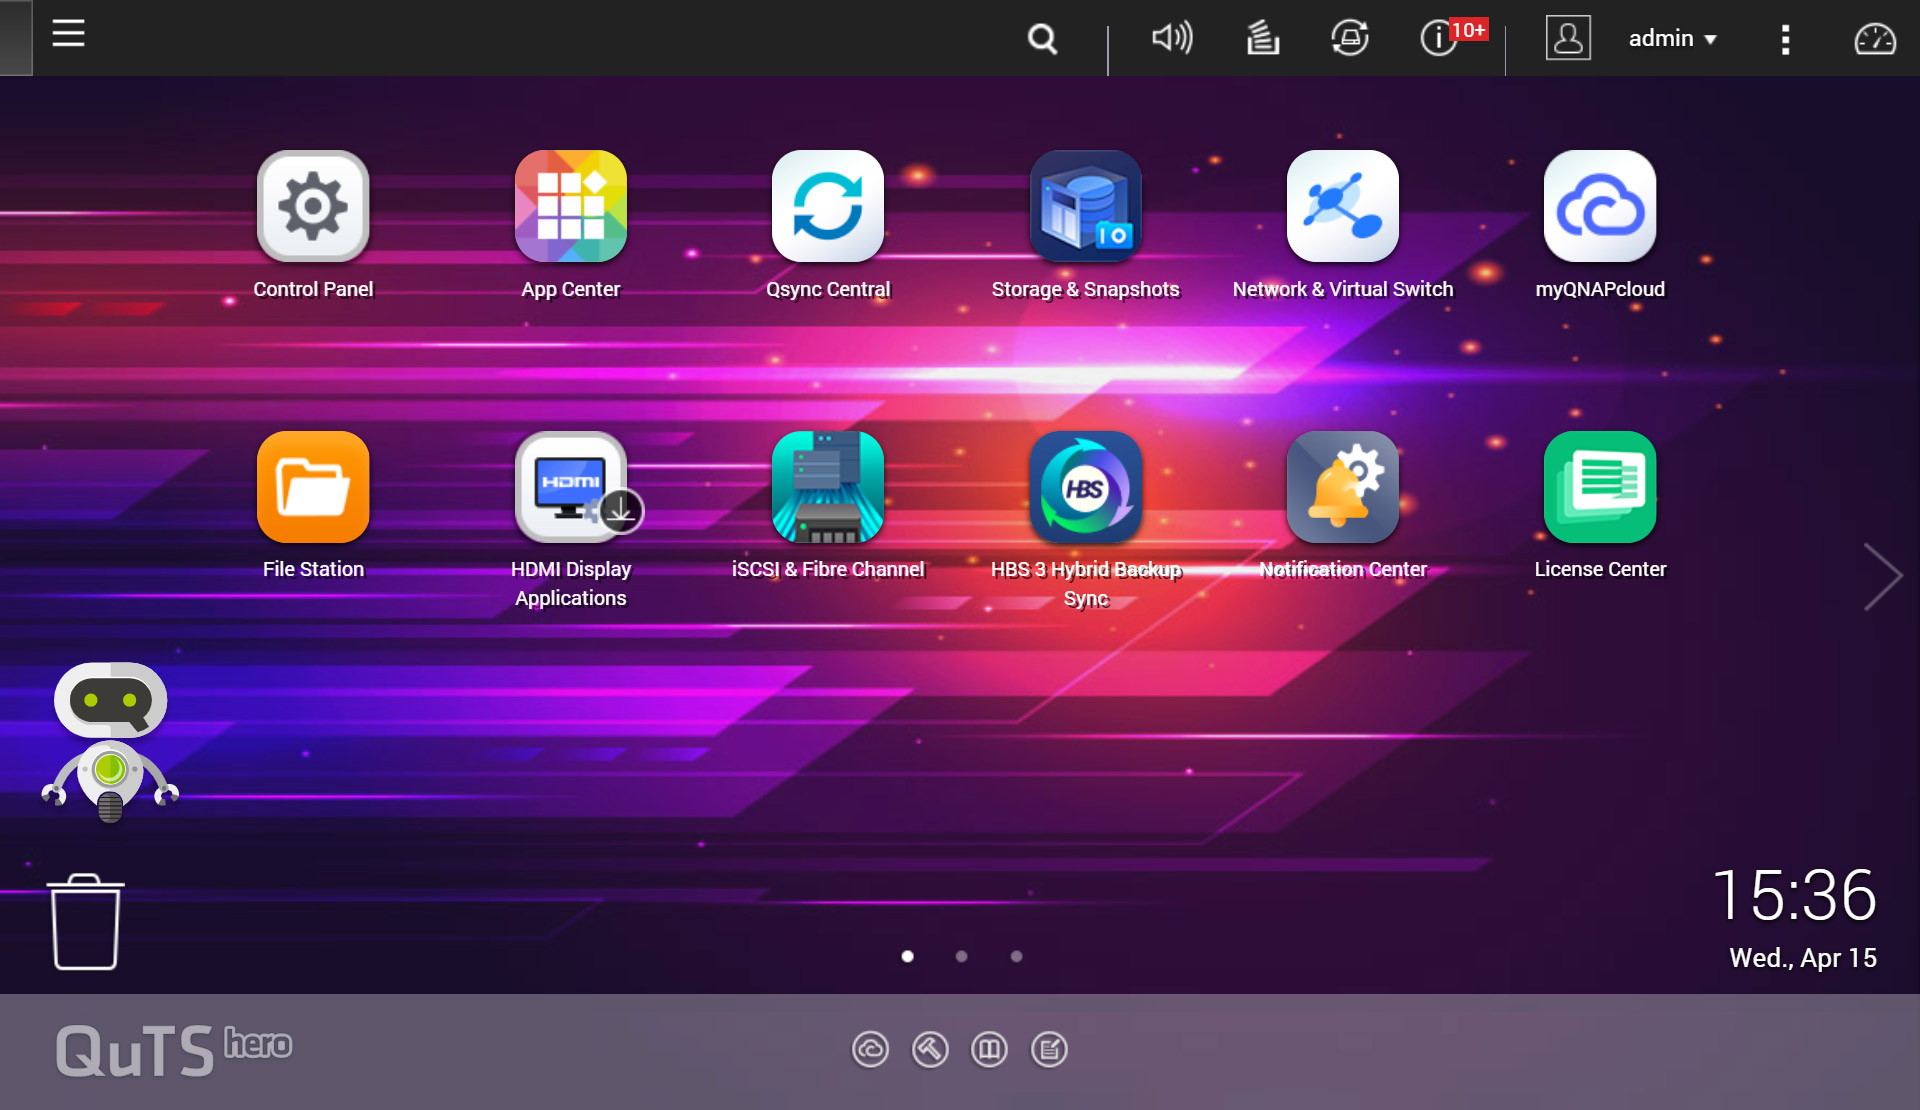Open File Station
1920x1110 pixels.
313,487
